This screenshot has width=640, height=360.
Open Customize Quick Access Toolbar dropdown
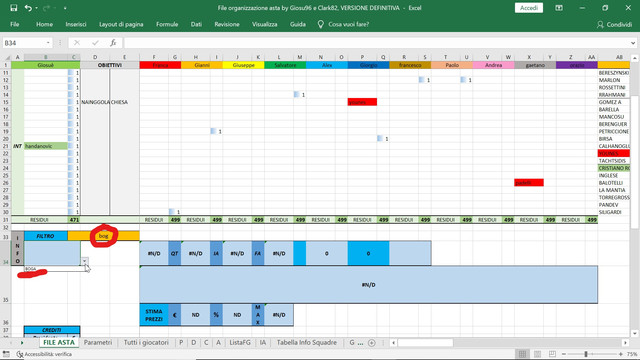[65, 8]
